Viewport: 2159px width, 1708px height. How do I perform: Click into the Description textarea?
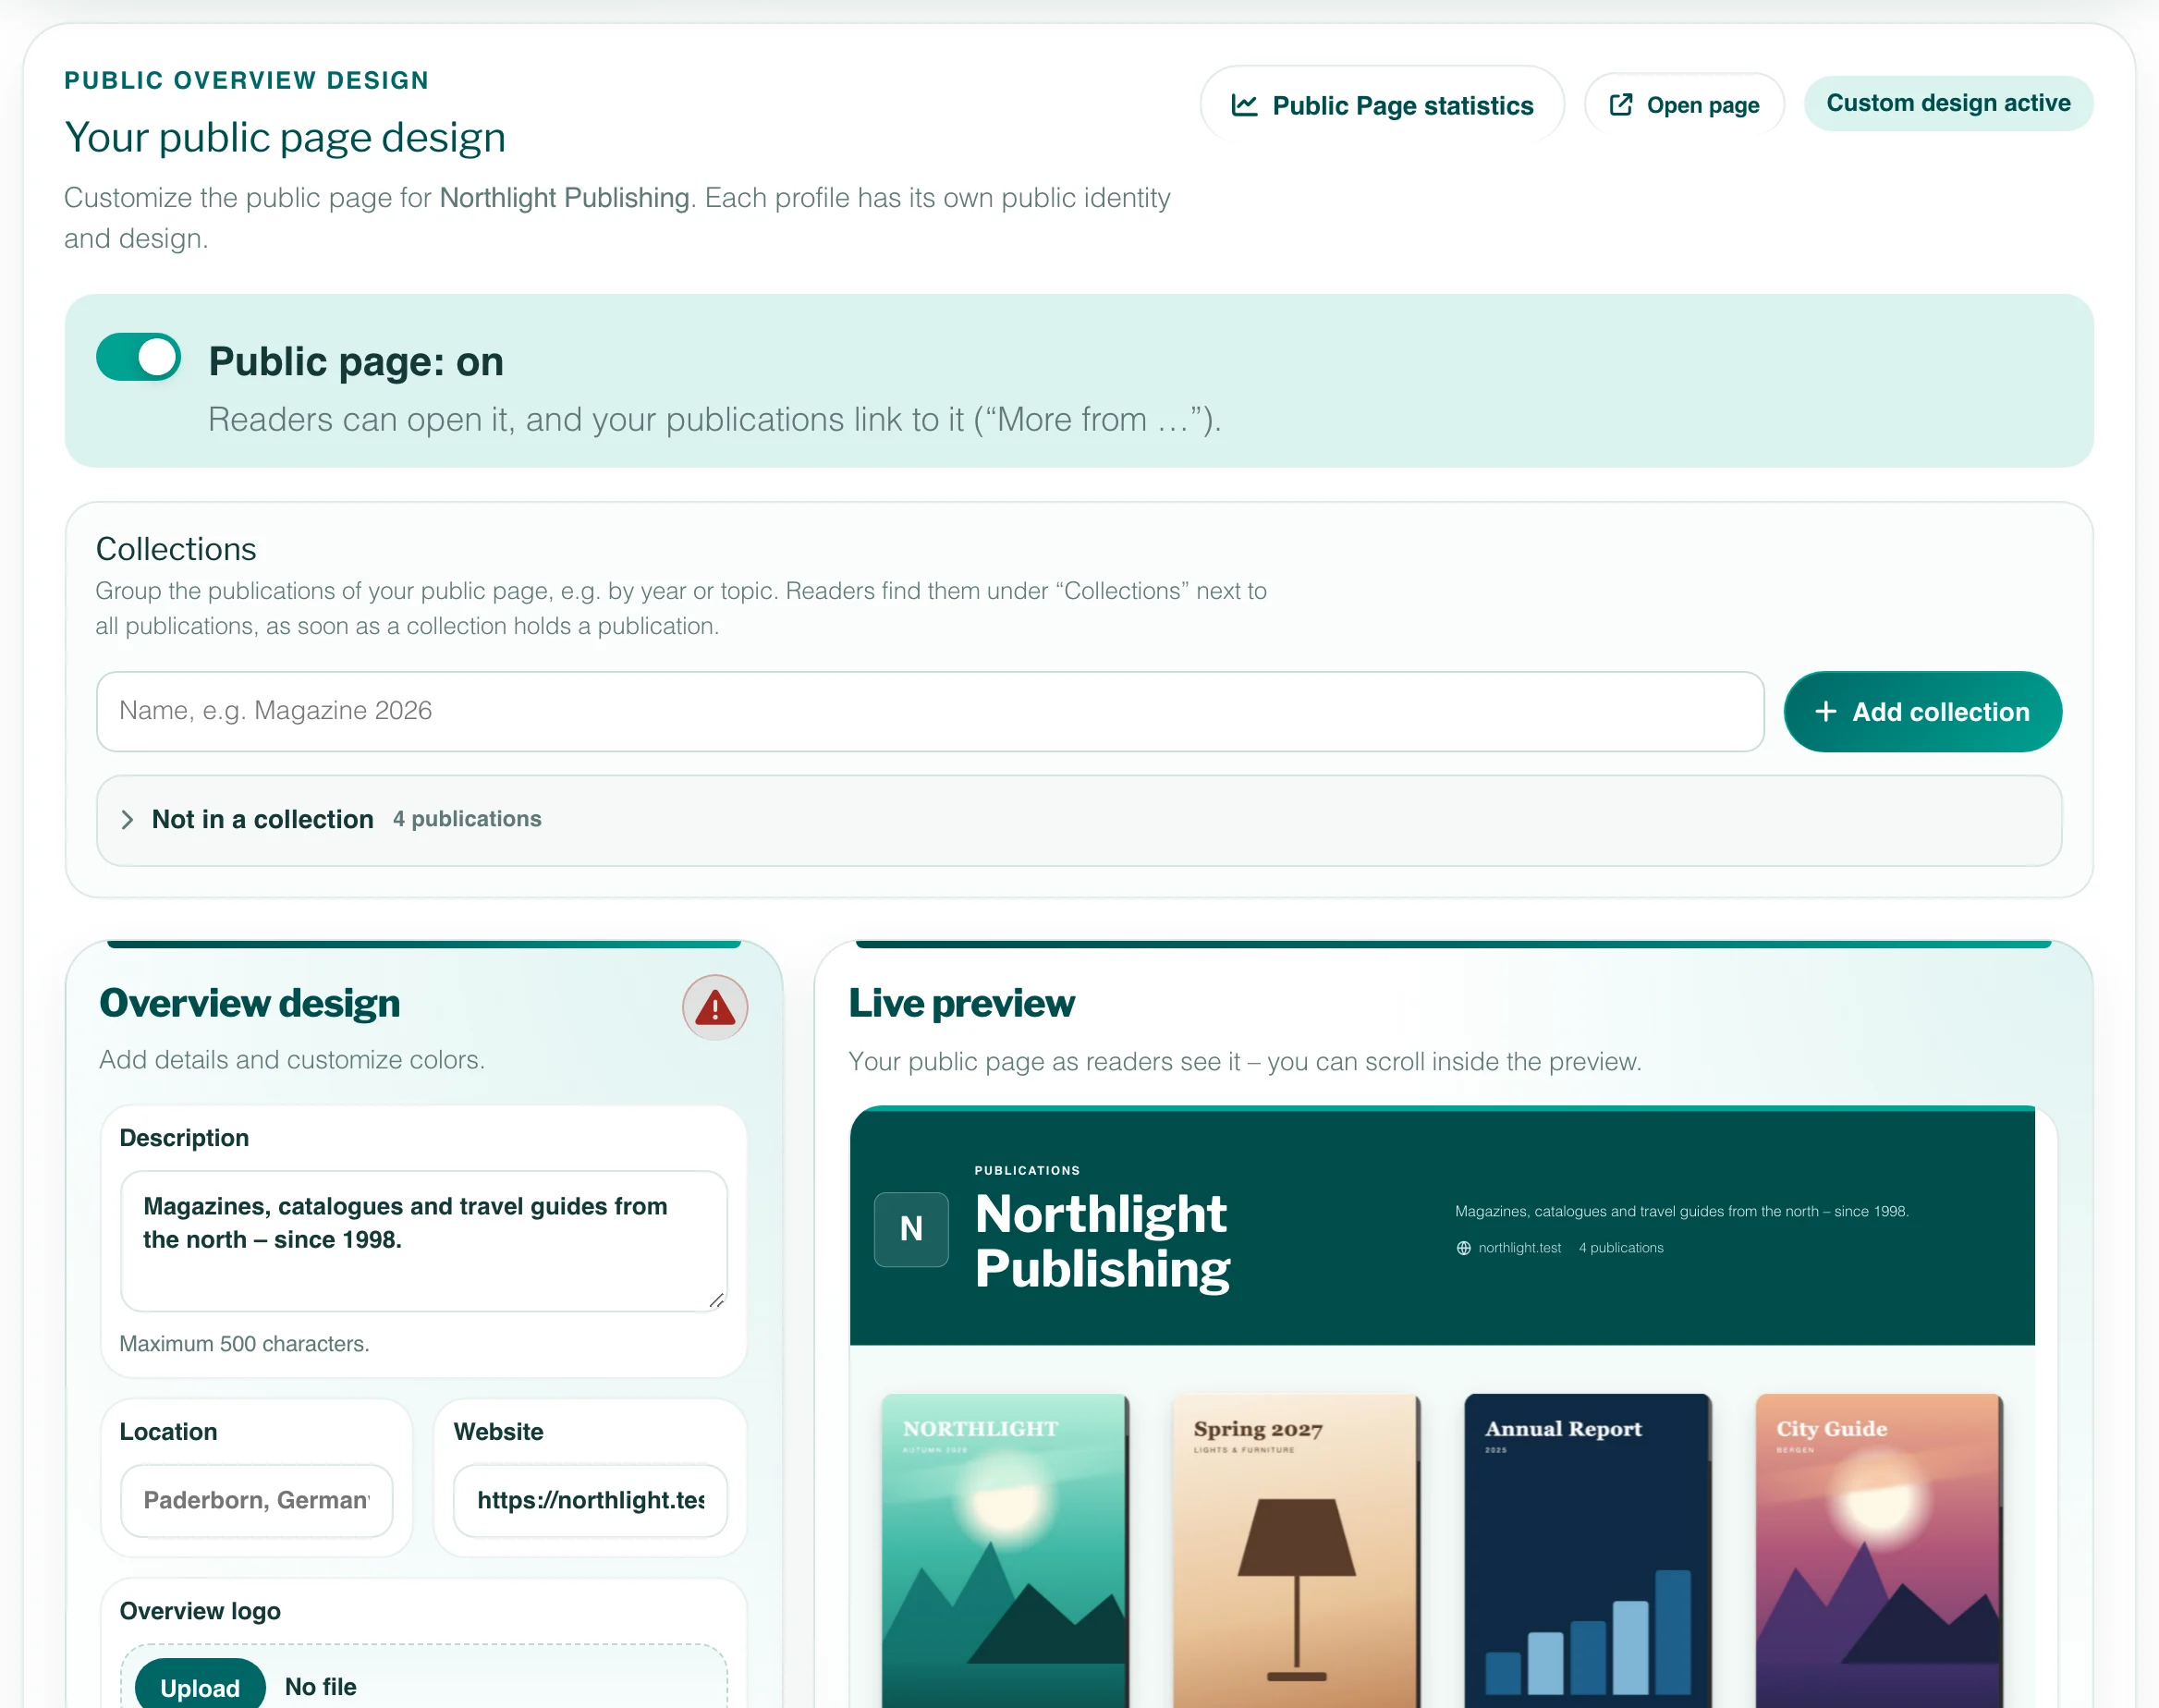tap(424, 1241)
